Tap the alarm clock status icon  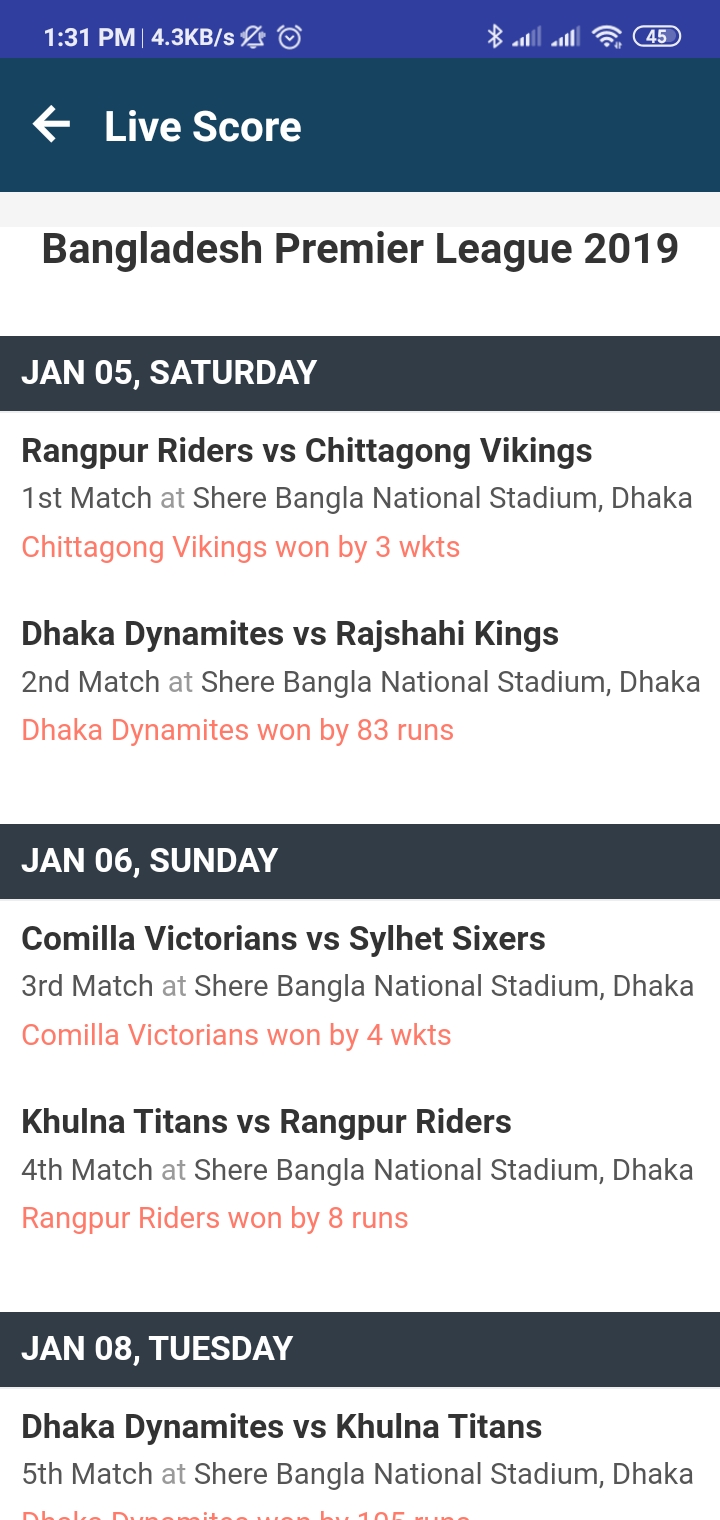(x=289, y=37)
